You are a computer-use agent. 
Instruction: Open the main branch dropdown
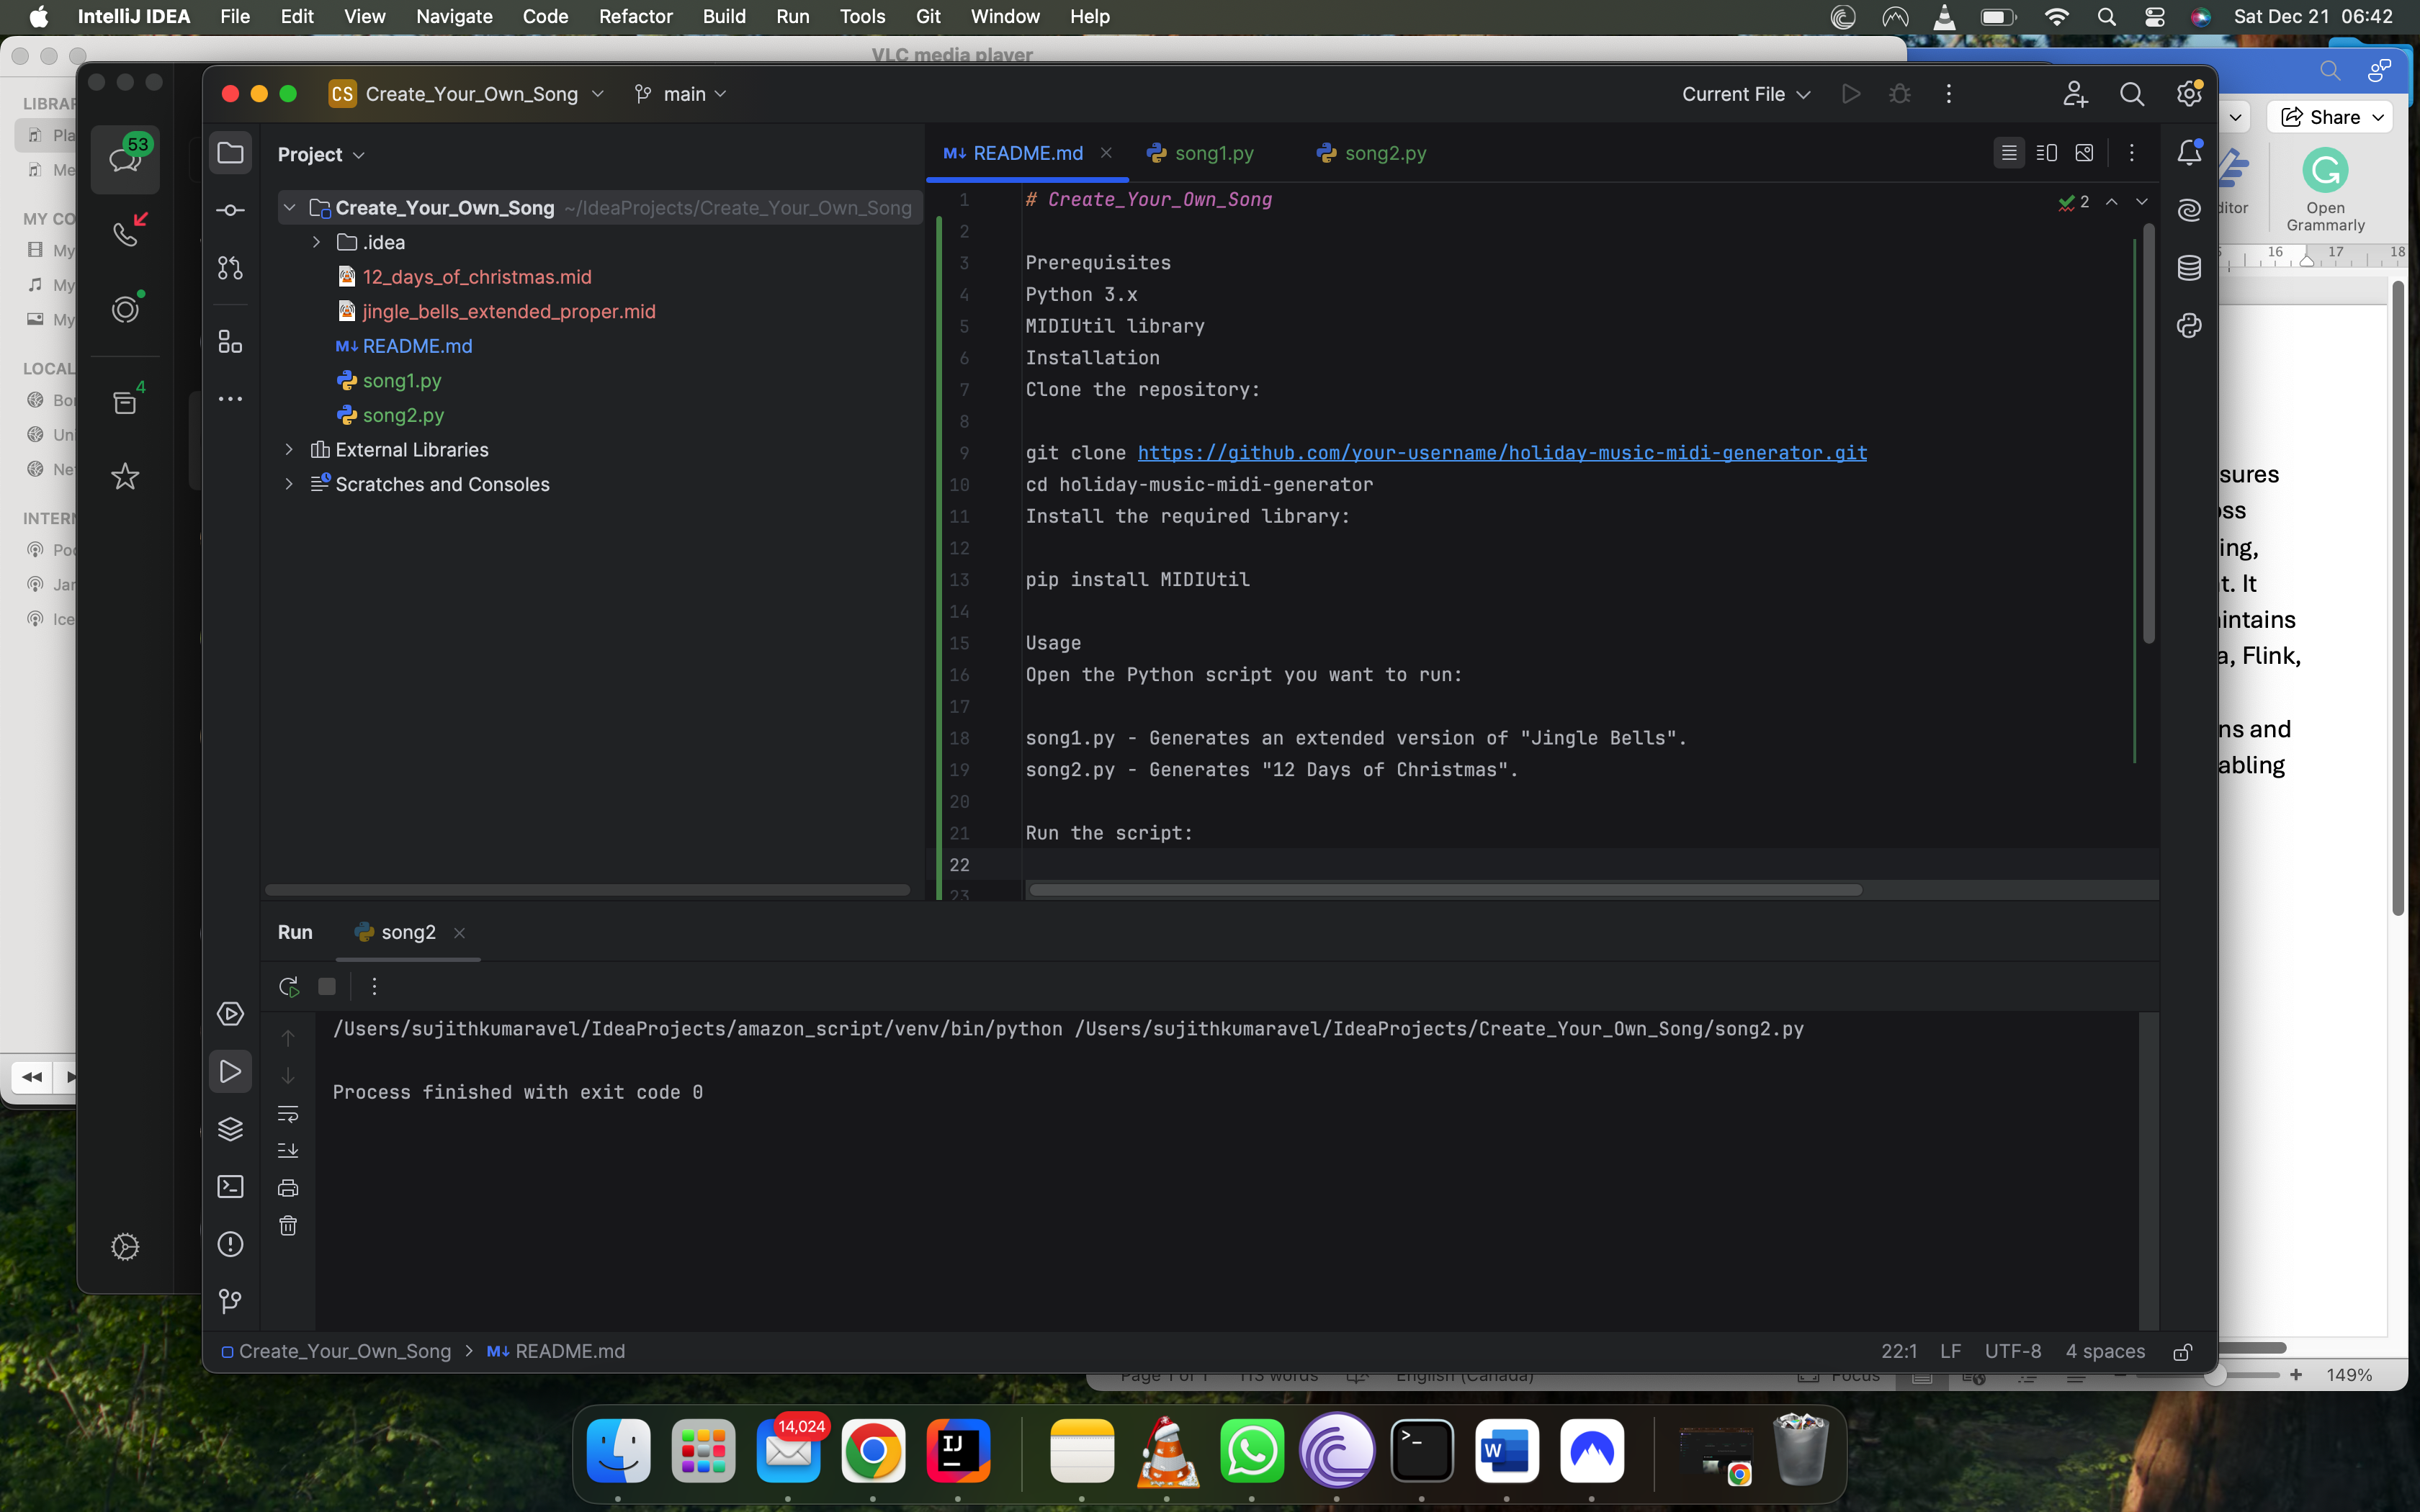682,94
